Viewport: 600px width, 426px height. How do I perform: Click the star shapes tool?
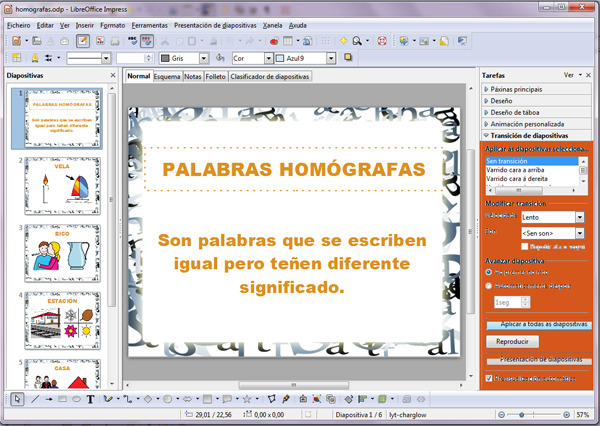246,398
